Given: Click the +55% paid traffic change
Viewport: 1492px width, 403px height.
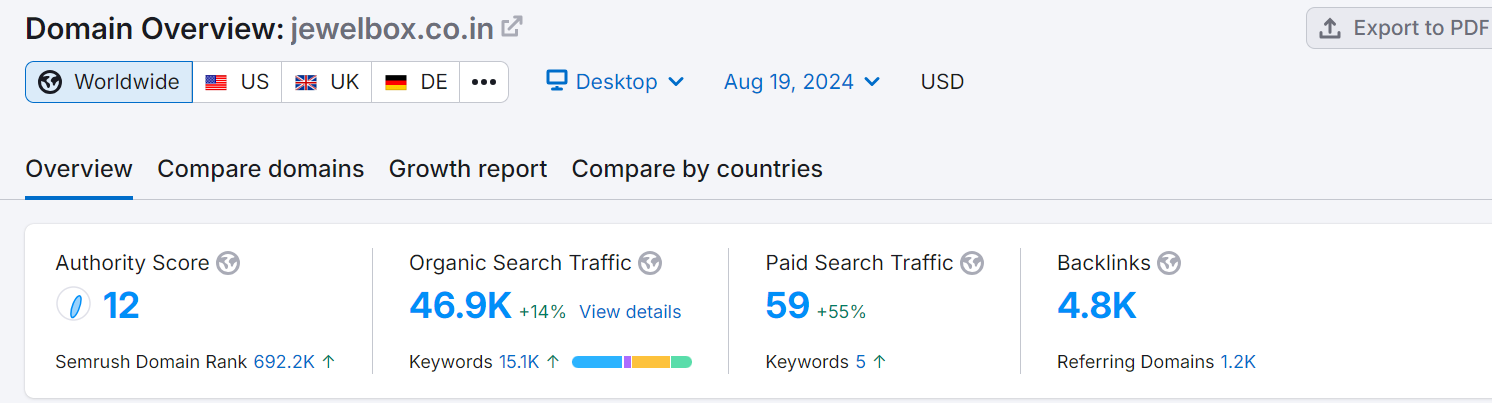Looking at the screenshot, I should point(841,312).
